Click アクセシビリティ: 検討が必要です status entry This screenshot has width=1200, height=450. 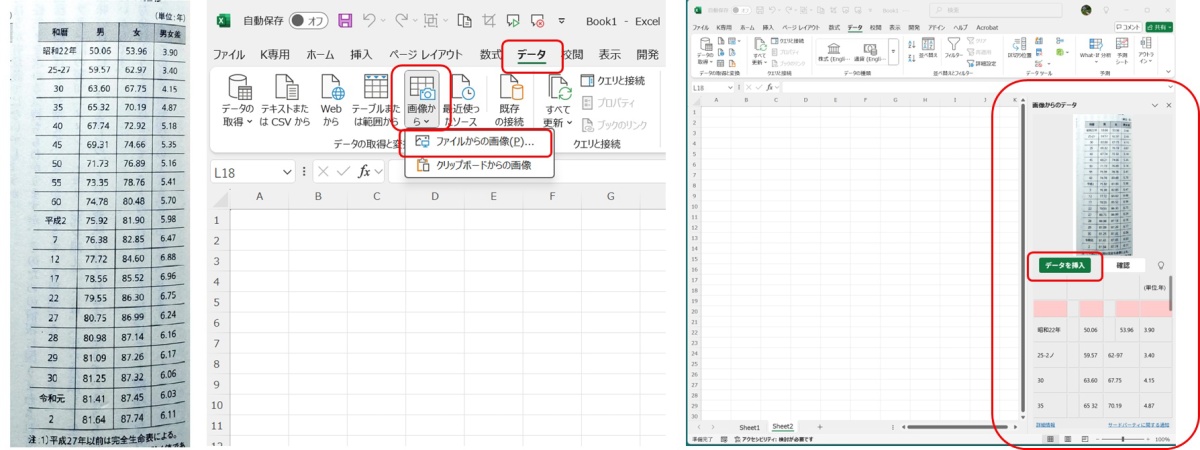[x=772, y=438]
